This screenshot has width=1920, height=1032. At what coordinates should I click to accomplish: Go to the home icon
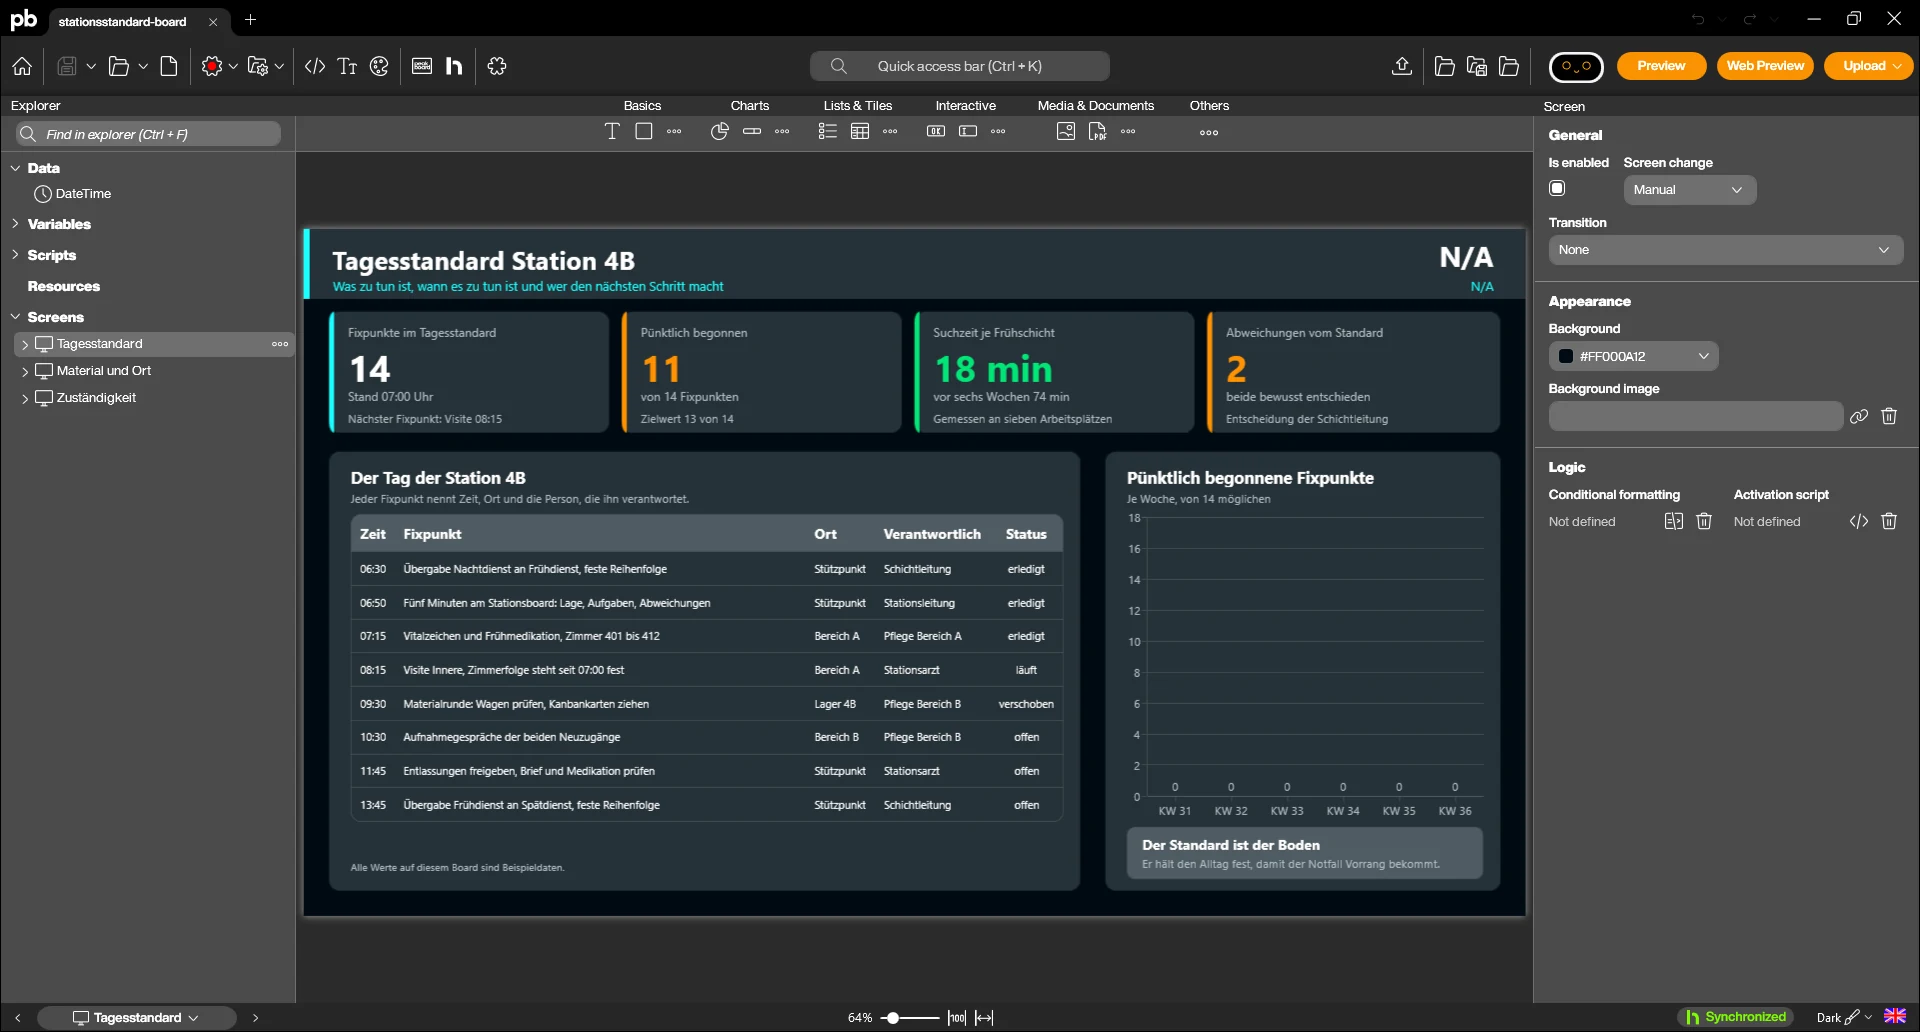(22, 66)
